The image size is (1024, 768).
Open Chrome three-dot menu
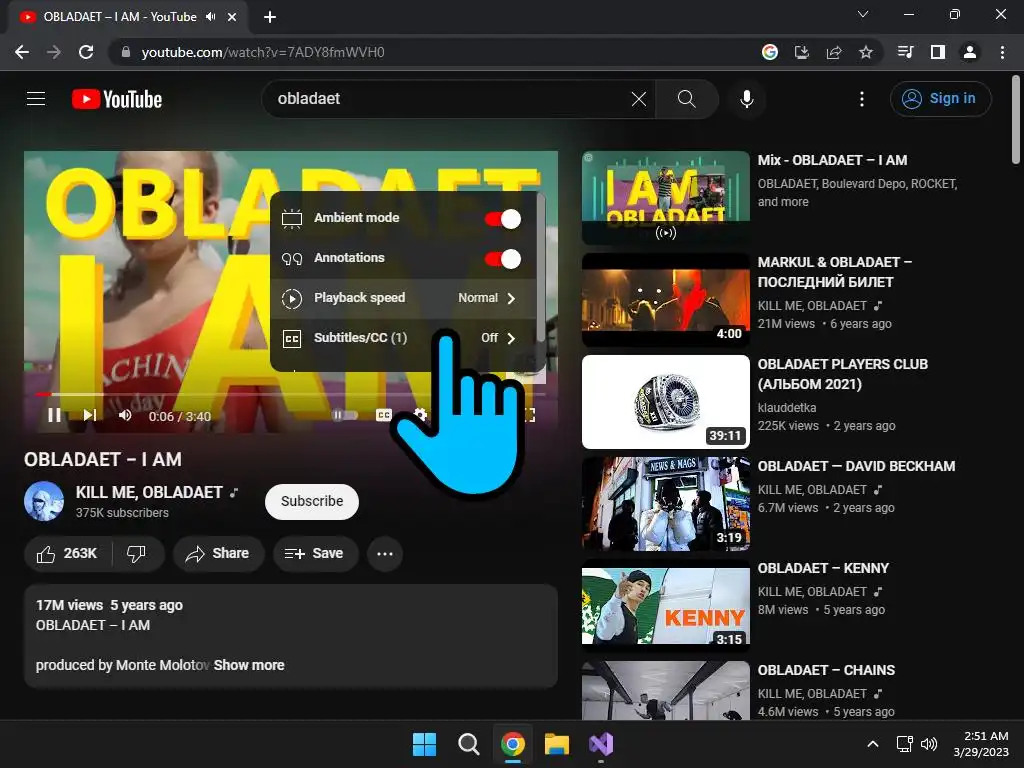pos(1002,52)
